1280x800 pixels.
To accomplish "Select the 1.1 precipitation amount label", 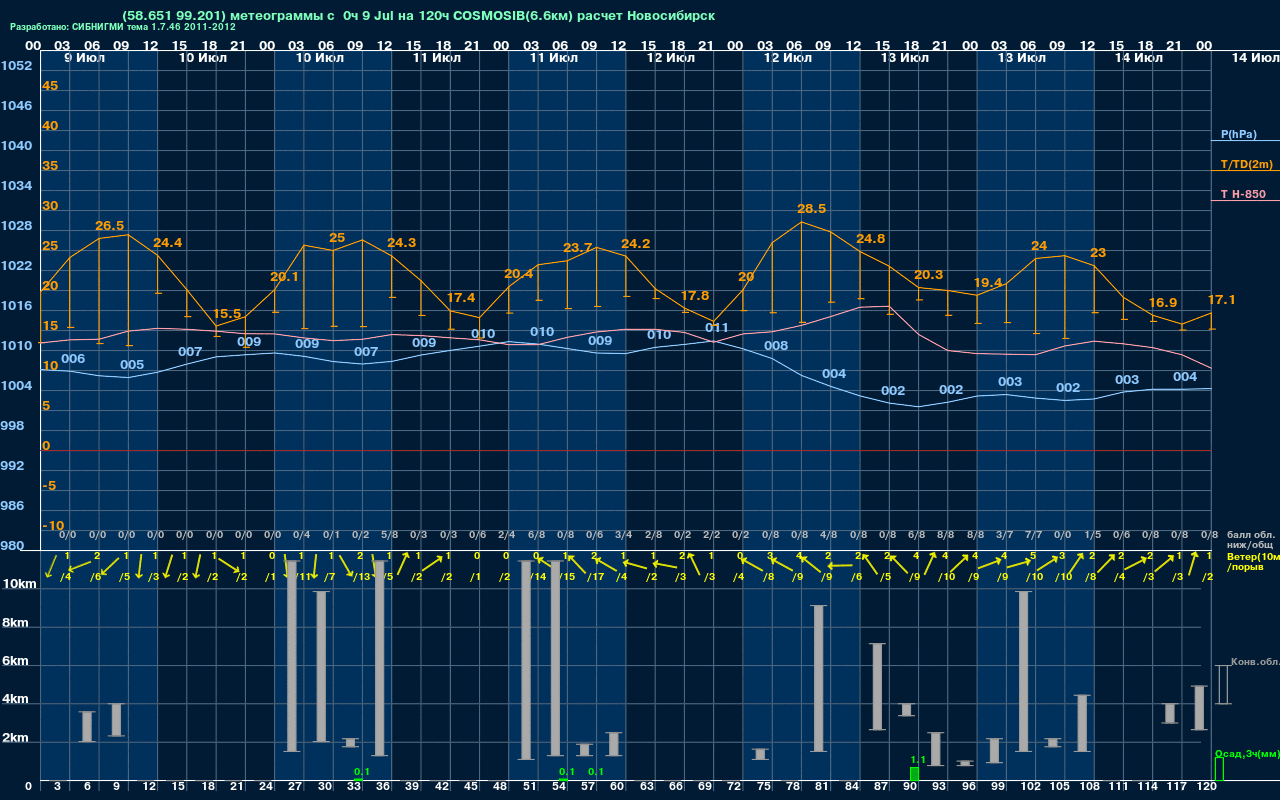I will 919,760.
